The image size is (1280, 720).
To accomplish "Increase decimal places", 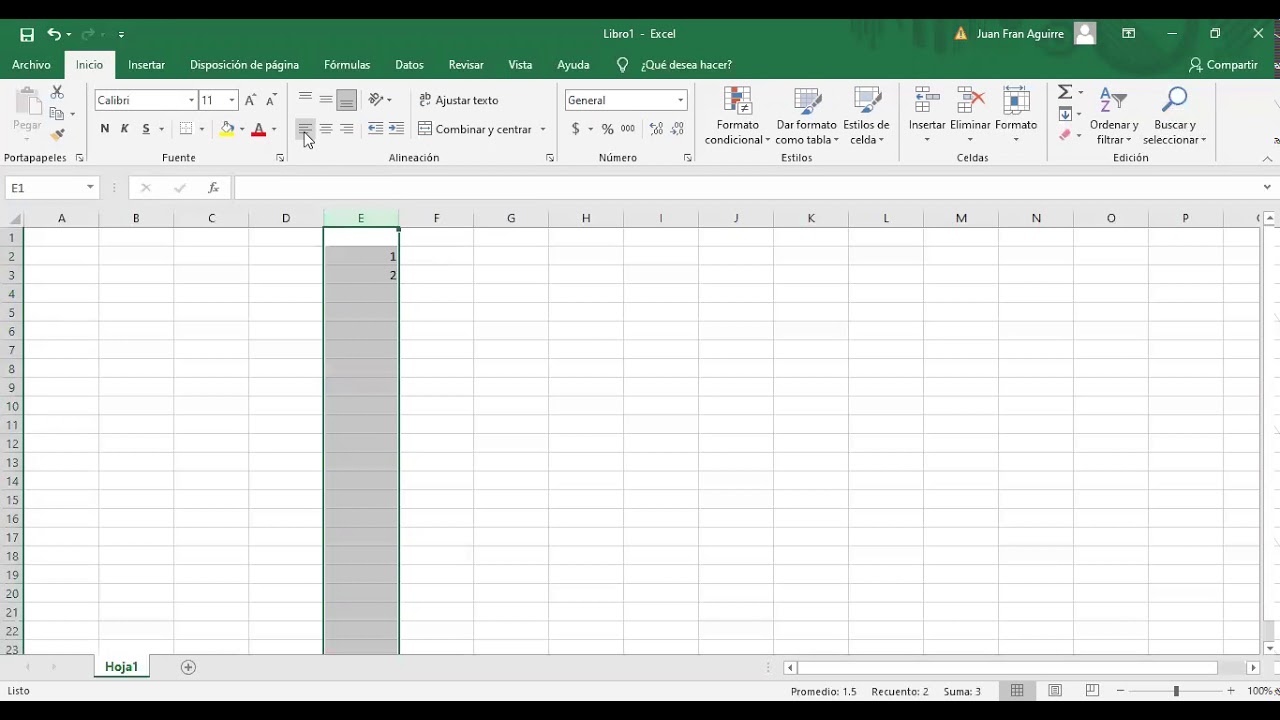I will pos(656,129).
